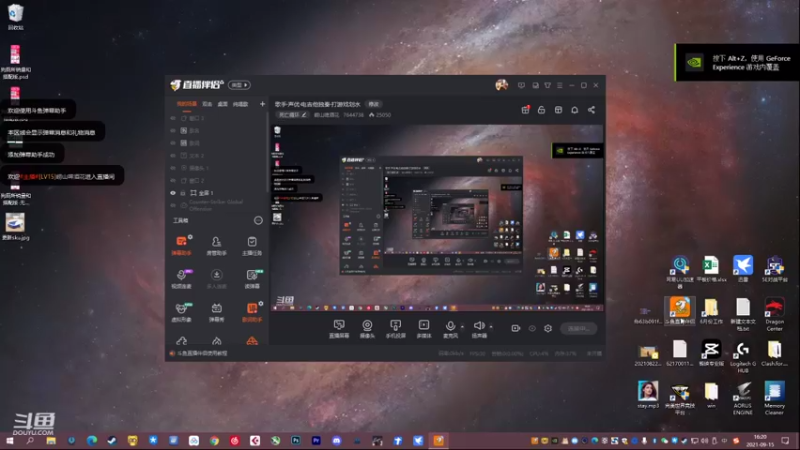Add a 摄像头 camera source
Viewport: 800px width, 450px height.
tap(367, 329)
